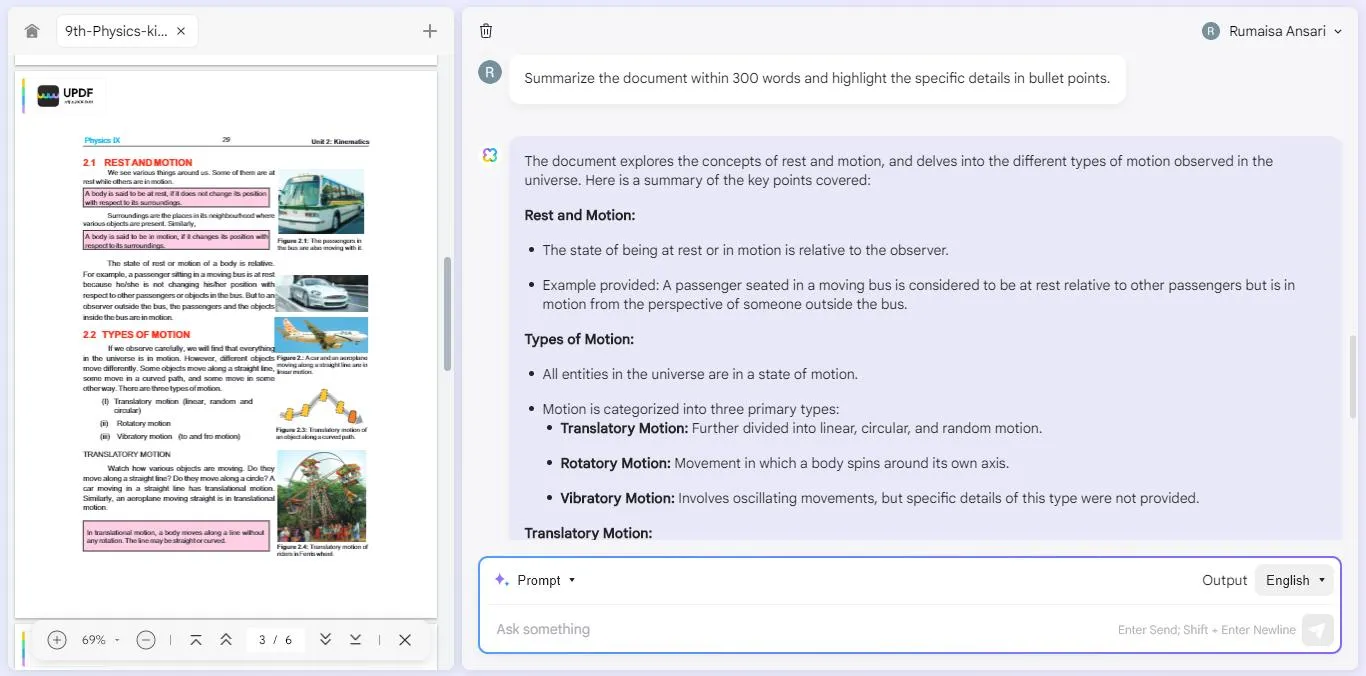Image resolution: width=1366 pixels, height=676 pixels.
Task: Click the pink 'body is said to be at rest' box
Action: (177, 198)
